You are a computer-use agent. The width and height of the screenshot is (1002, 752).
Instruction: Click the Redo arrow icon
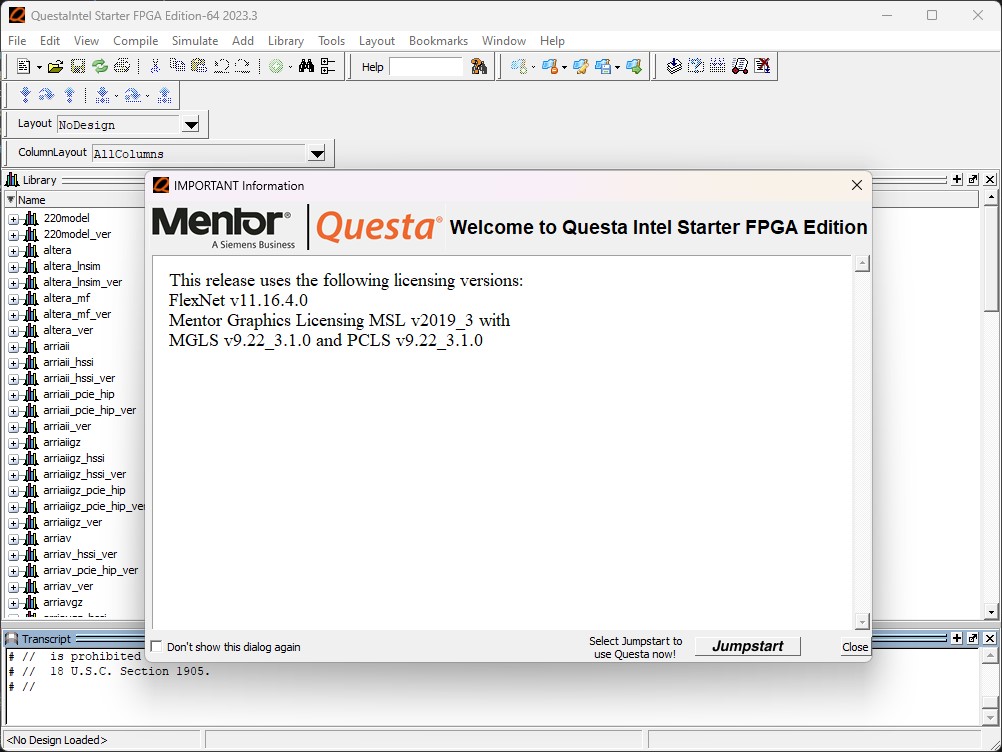[242, 66]
